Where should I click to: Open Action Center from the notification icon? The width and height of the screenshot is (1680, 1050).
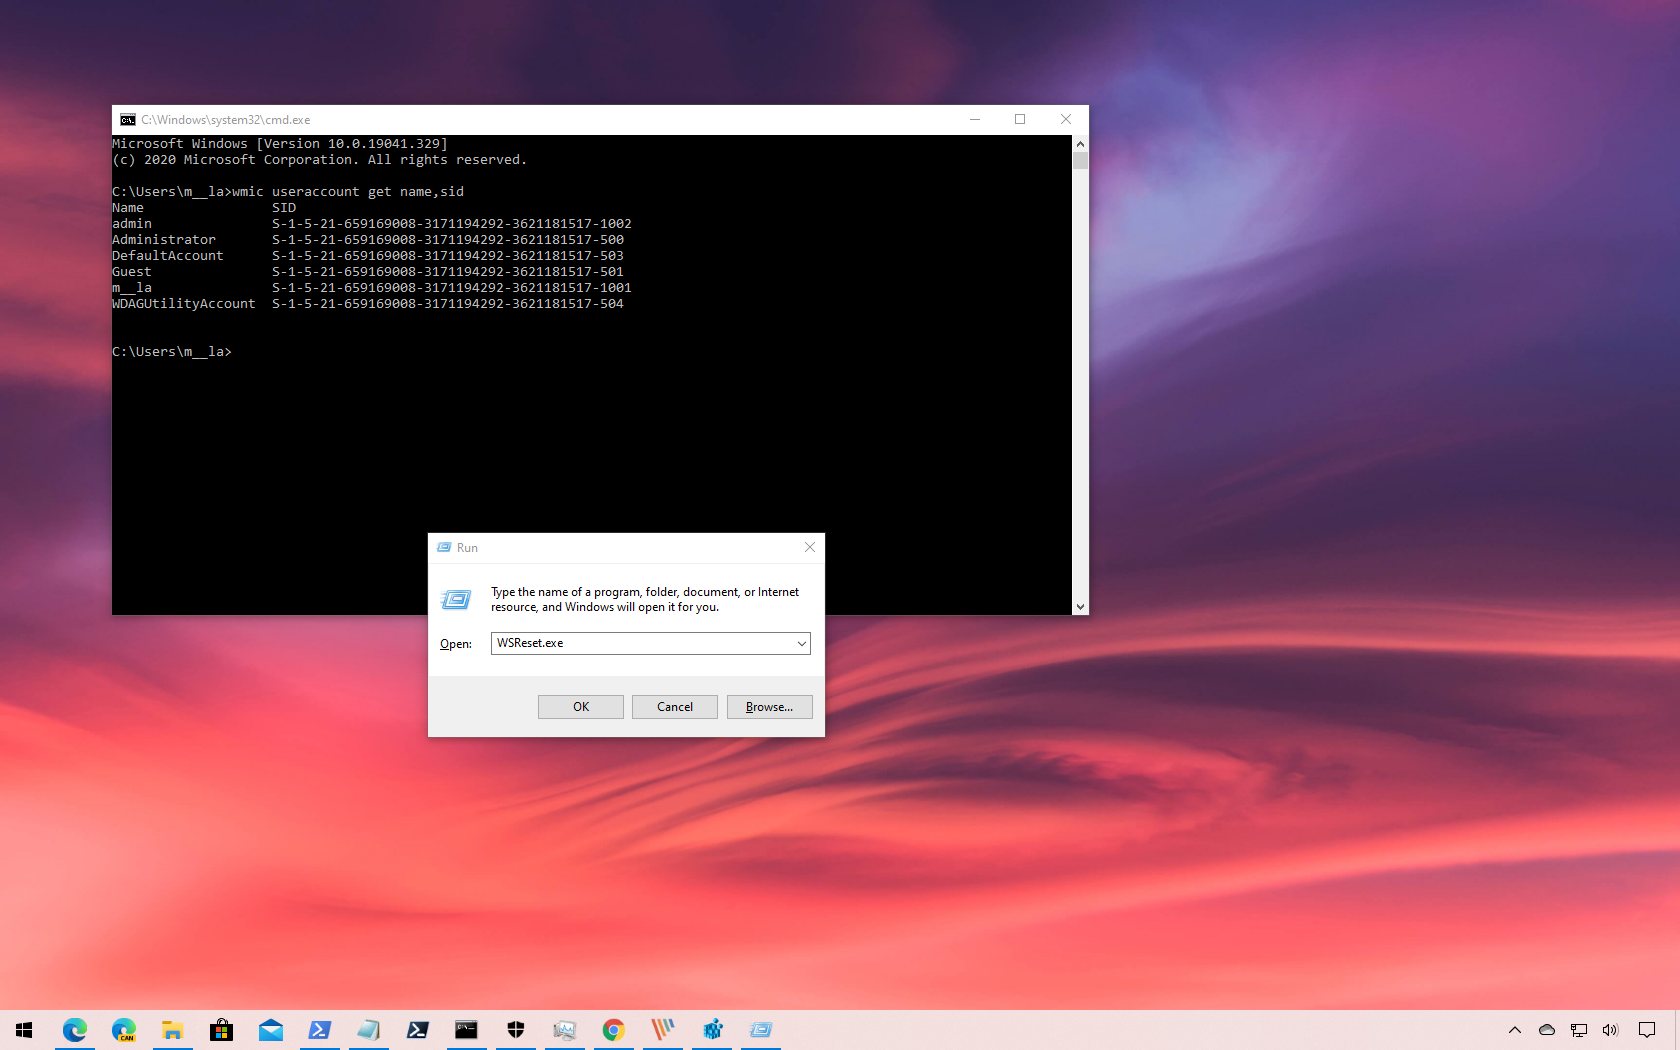(1647, 1030)
